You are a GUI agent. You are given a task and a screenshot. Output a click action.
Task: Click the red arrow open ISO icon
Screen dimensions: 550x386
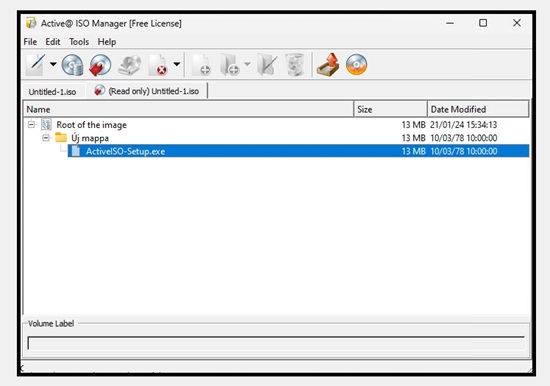(x=100, y=65)
